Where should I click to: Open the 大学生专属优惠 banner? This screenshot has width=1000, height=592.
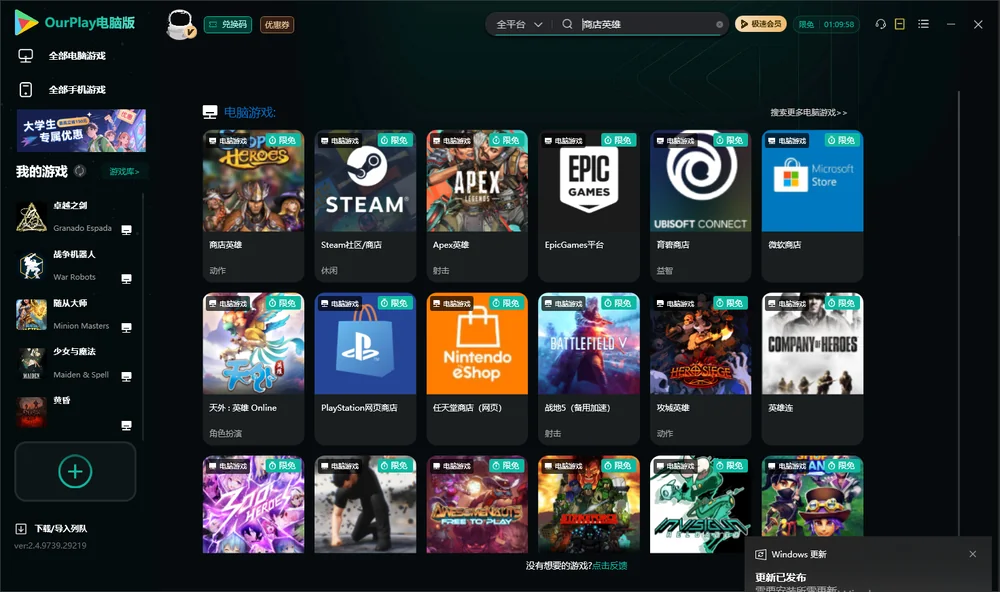(x=81, y=131)
